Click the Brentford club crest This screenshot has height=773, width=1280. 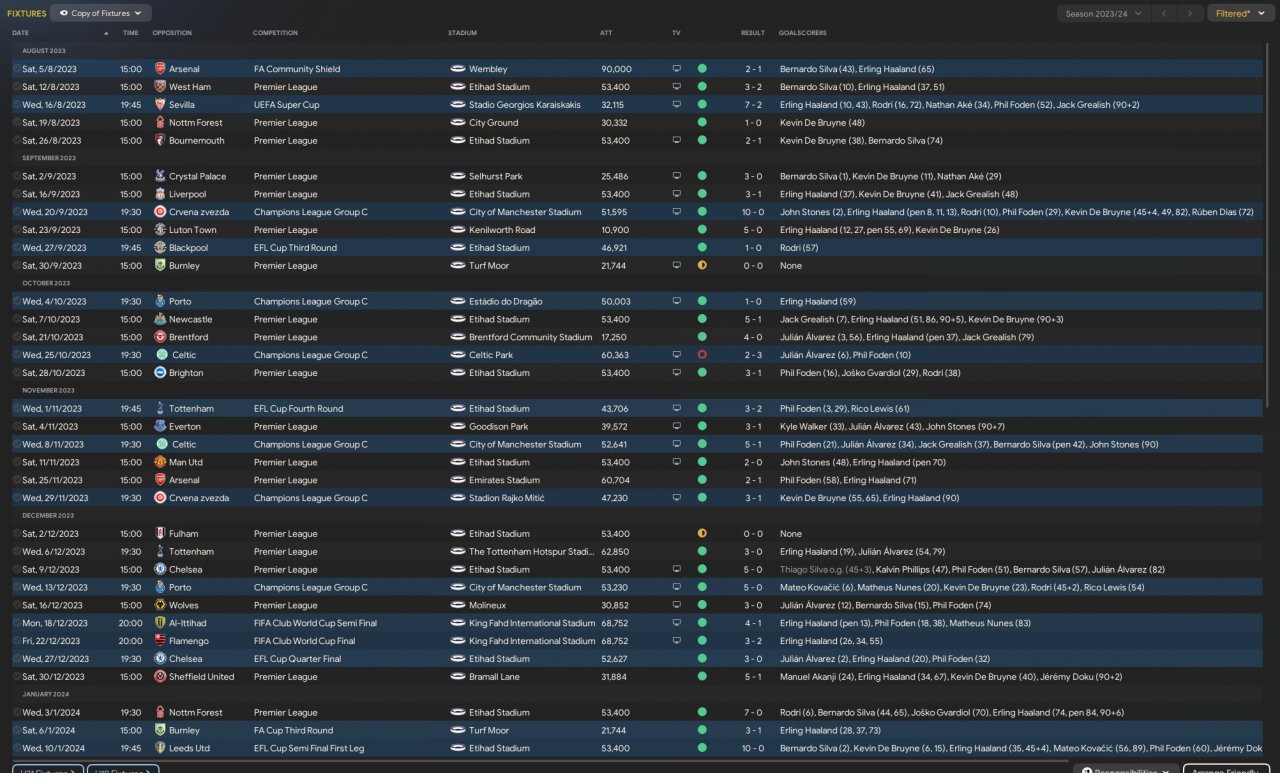click(160, 337)
